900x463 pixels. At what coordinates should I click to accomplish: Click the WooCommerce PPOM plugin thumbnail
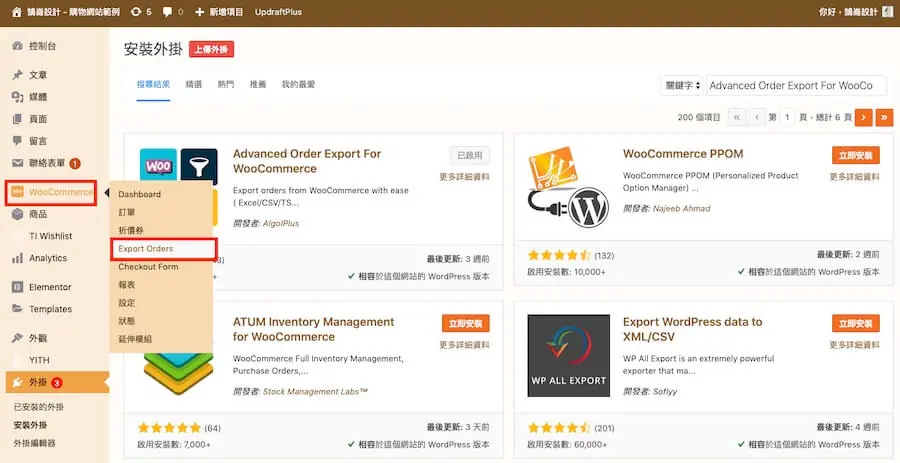(569, 187)
